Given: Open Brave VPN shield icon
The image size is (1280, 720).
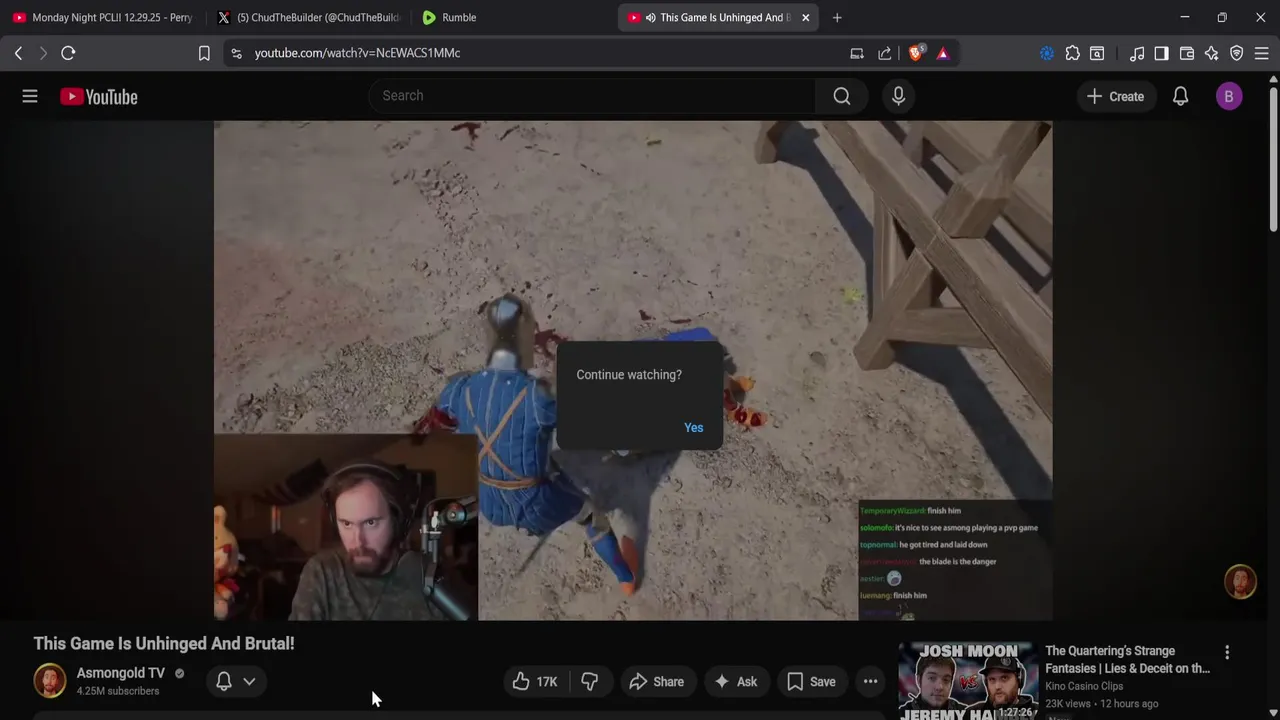Looking at the screenshot, I should (x=1237, y=53).
